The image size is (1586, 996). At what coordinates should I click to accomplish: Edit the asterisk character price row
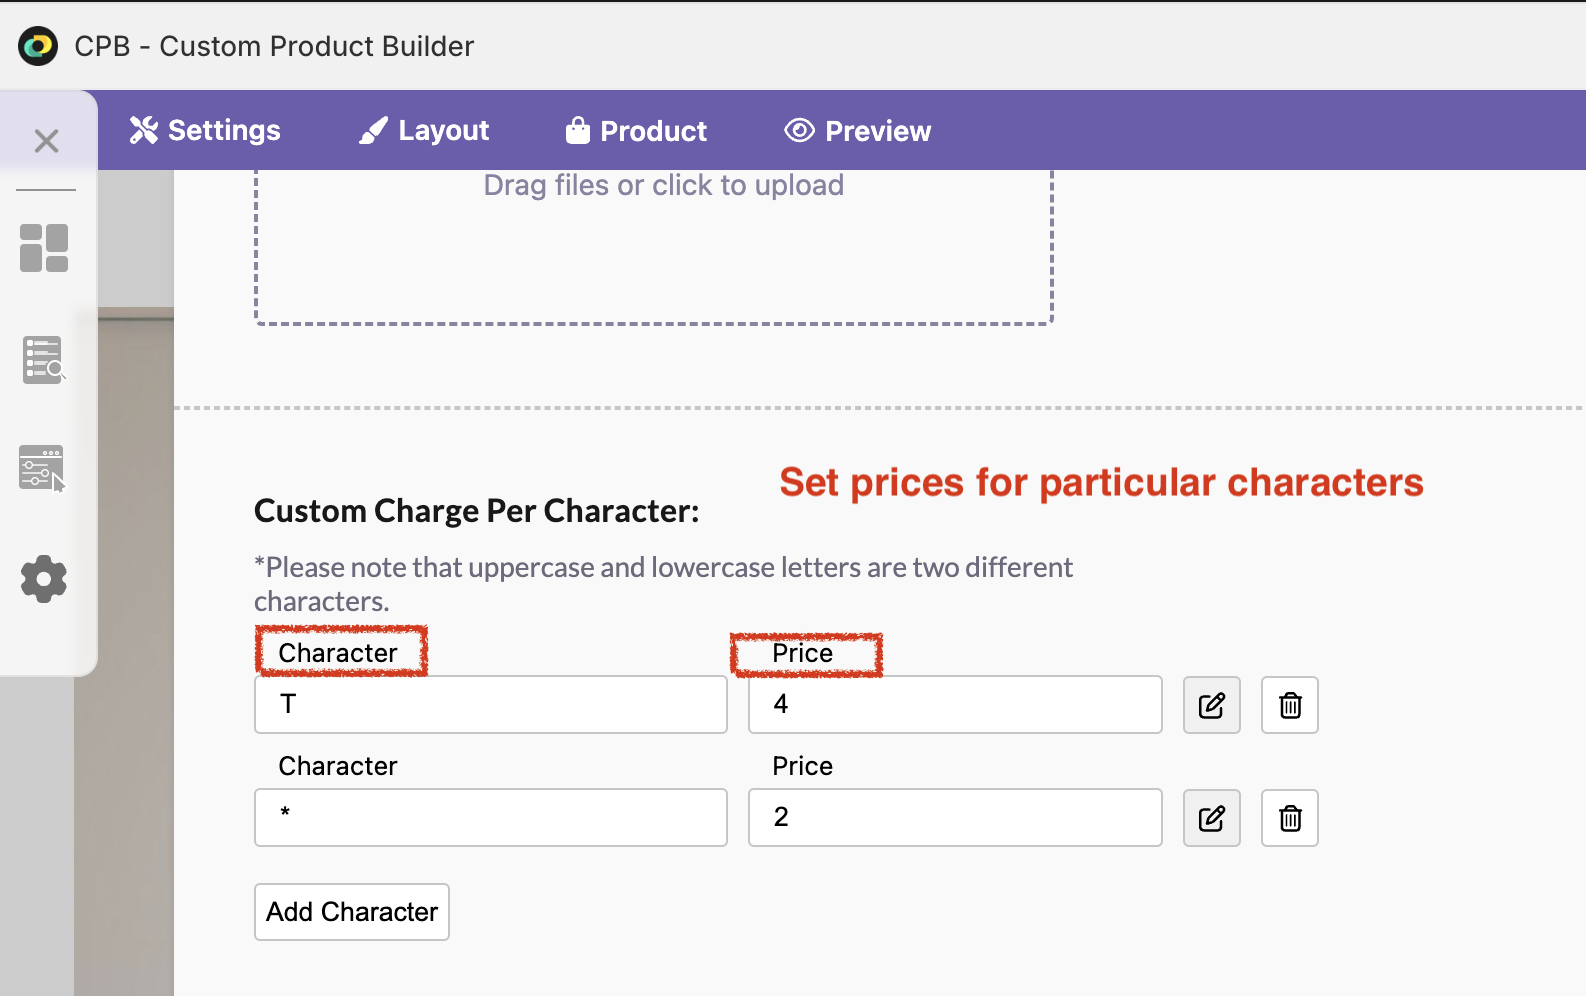click(x=1211, y=818)
